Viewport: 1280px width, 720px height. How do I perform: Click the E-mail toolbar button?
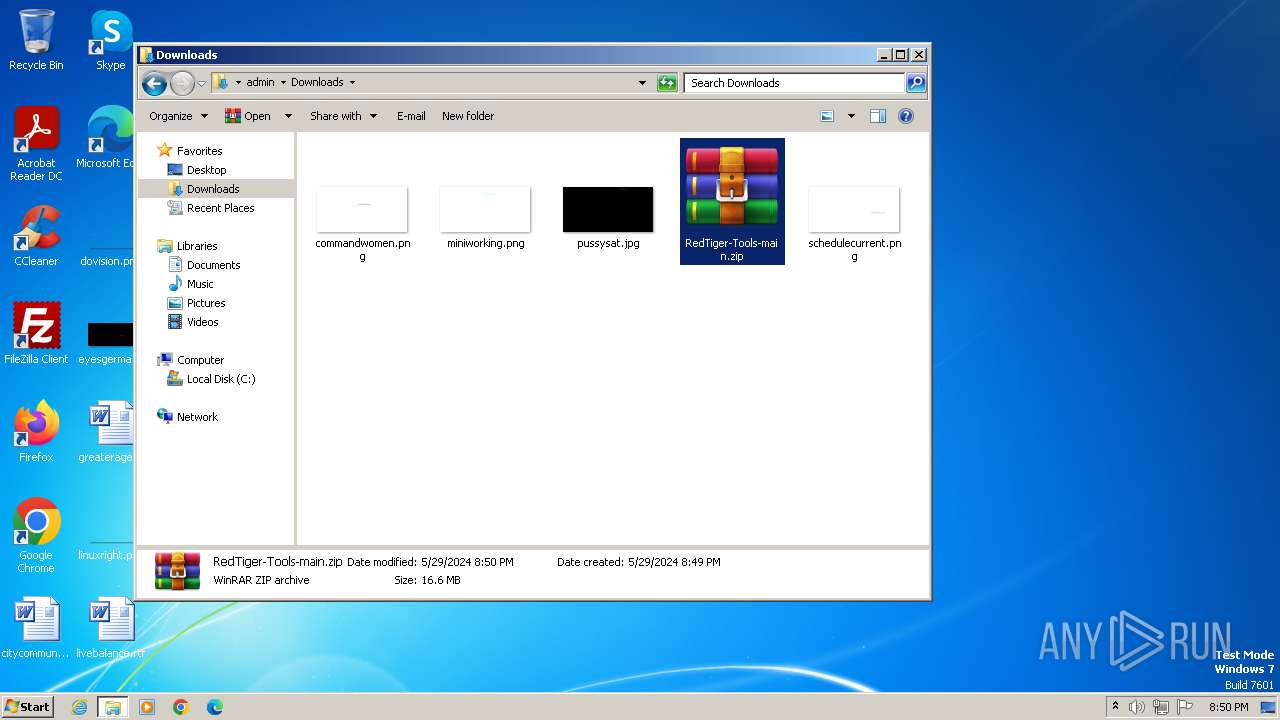pyautogui.click(x=411, y=116)
